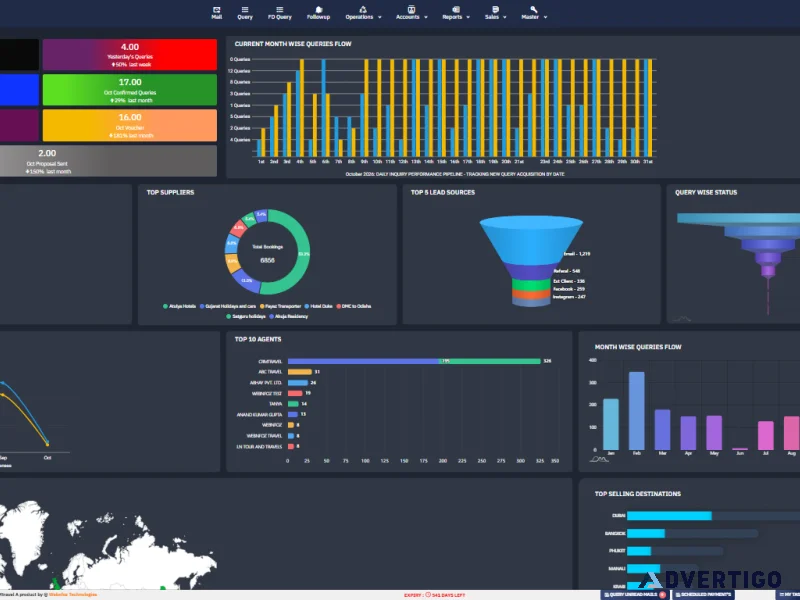The height and width of the screenshot is (600, 800).
Task: Toggle DMC to Odisha legend entry
Action: coord(354,306)
